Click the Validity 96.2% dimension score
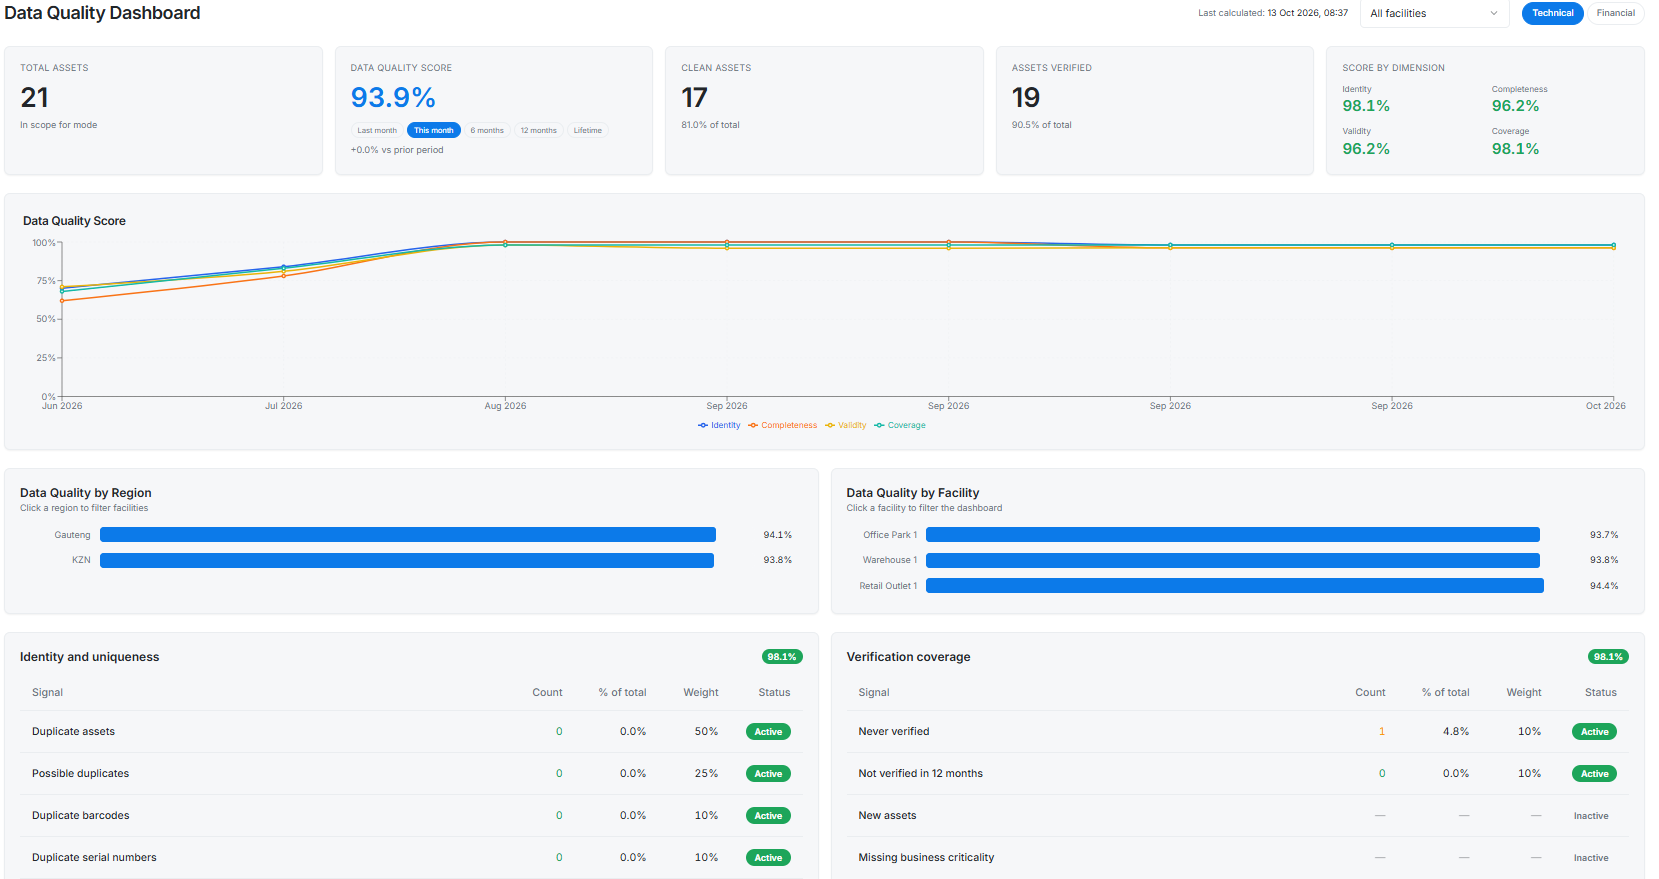Screen dimensions: 1659x879 1366,149
